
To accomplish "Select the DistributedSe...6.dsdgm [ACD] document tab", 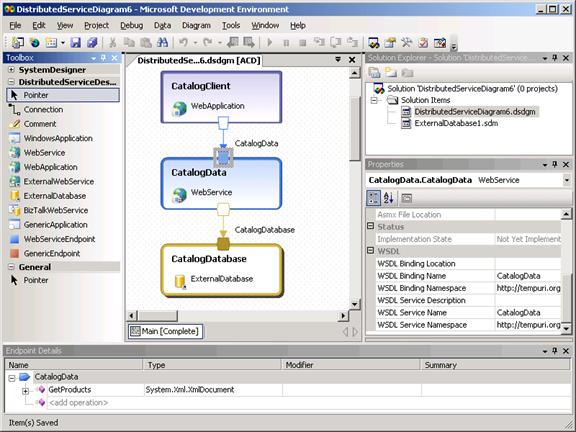I will (199, 60).
